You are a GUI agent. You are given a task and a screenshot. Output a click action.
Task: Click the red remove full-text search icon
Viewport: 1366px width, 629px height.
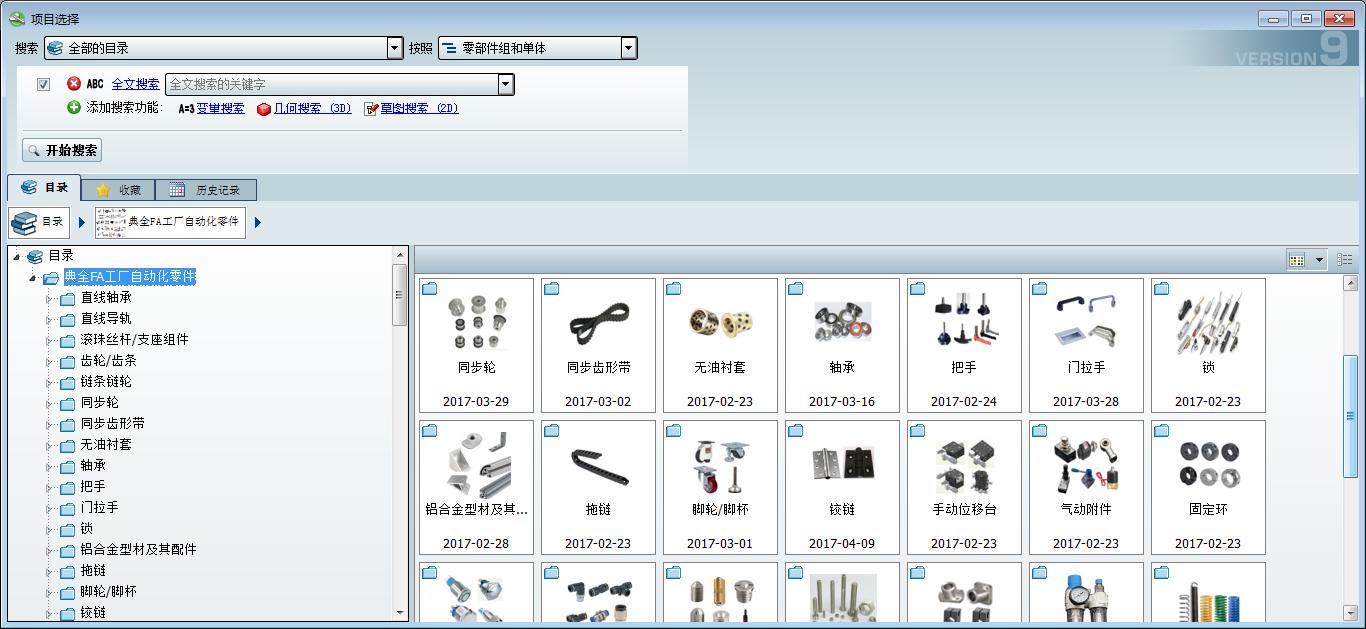(73, 84)
